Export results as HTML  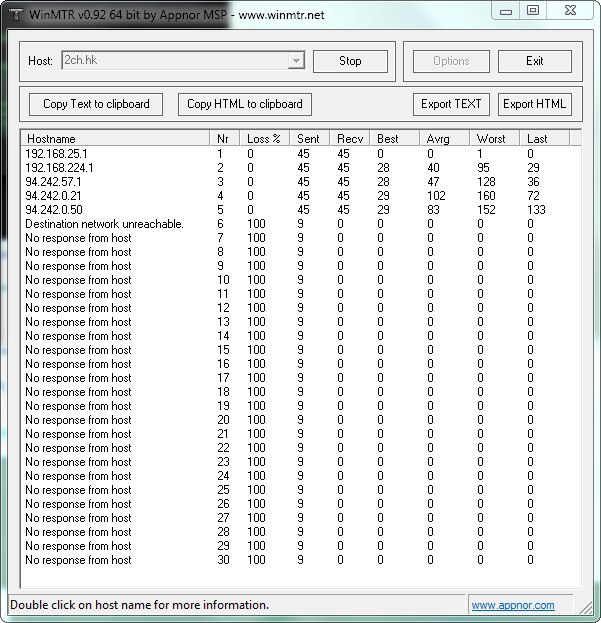[535, 104]
